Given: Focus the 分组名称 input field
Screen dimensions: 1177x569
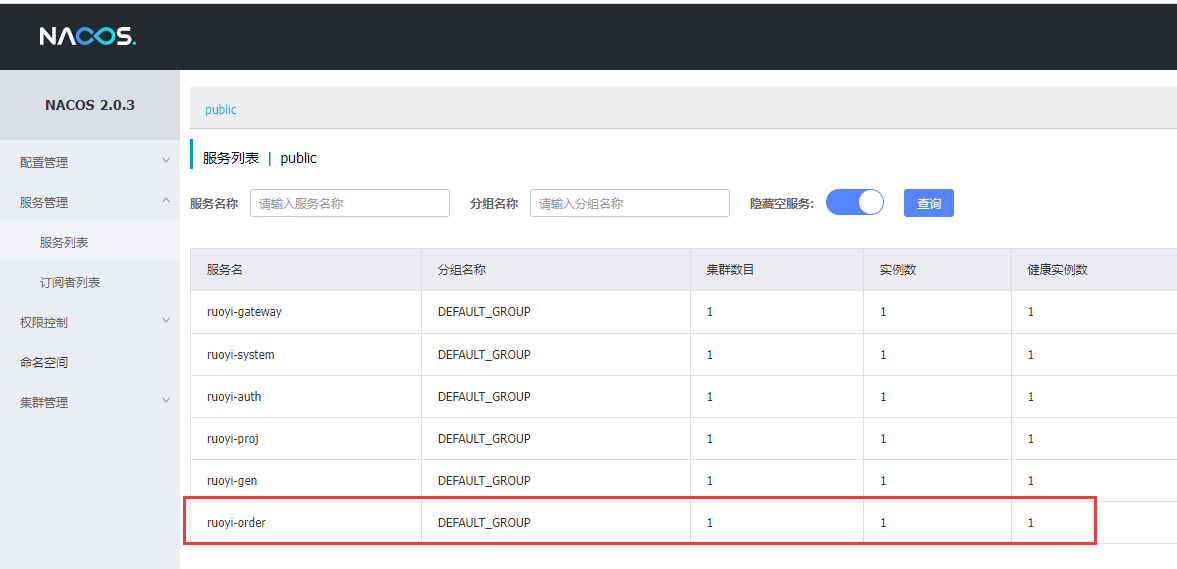Looking at the screenshot, I should 629,203.
